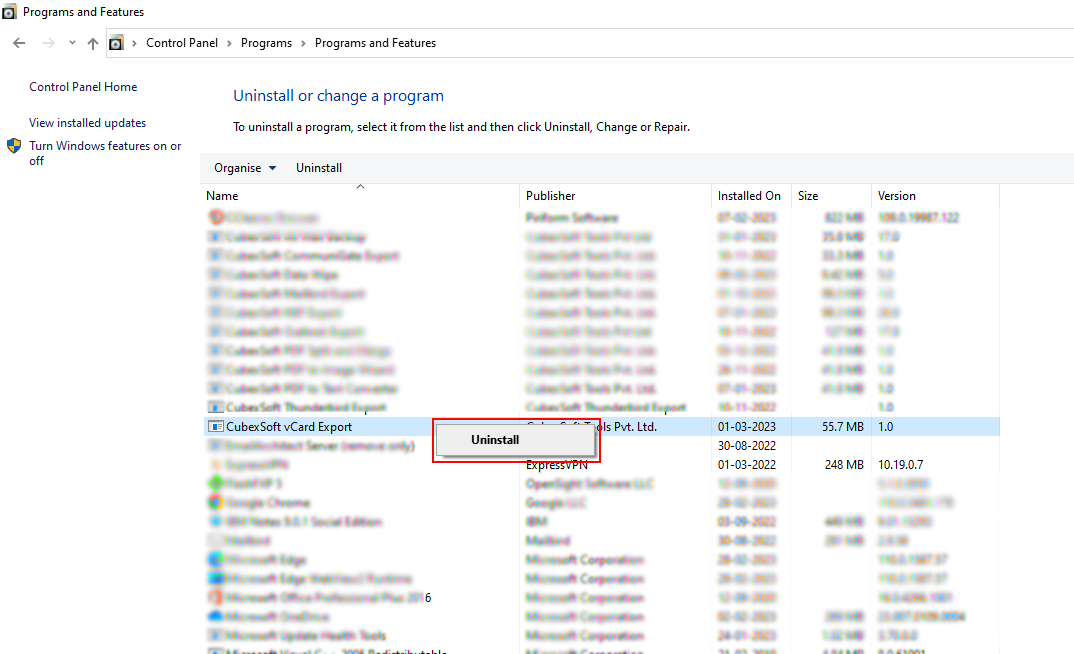
Task: Open Turn Windows features on or off
Action: click(x=105, y=153)
